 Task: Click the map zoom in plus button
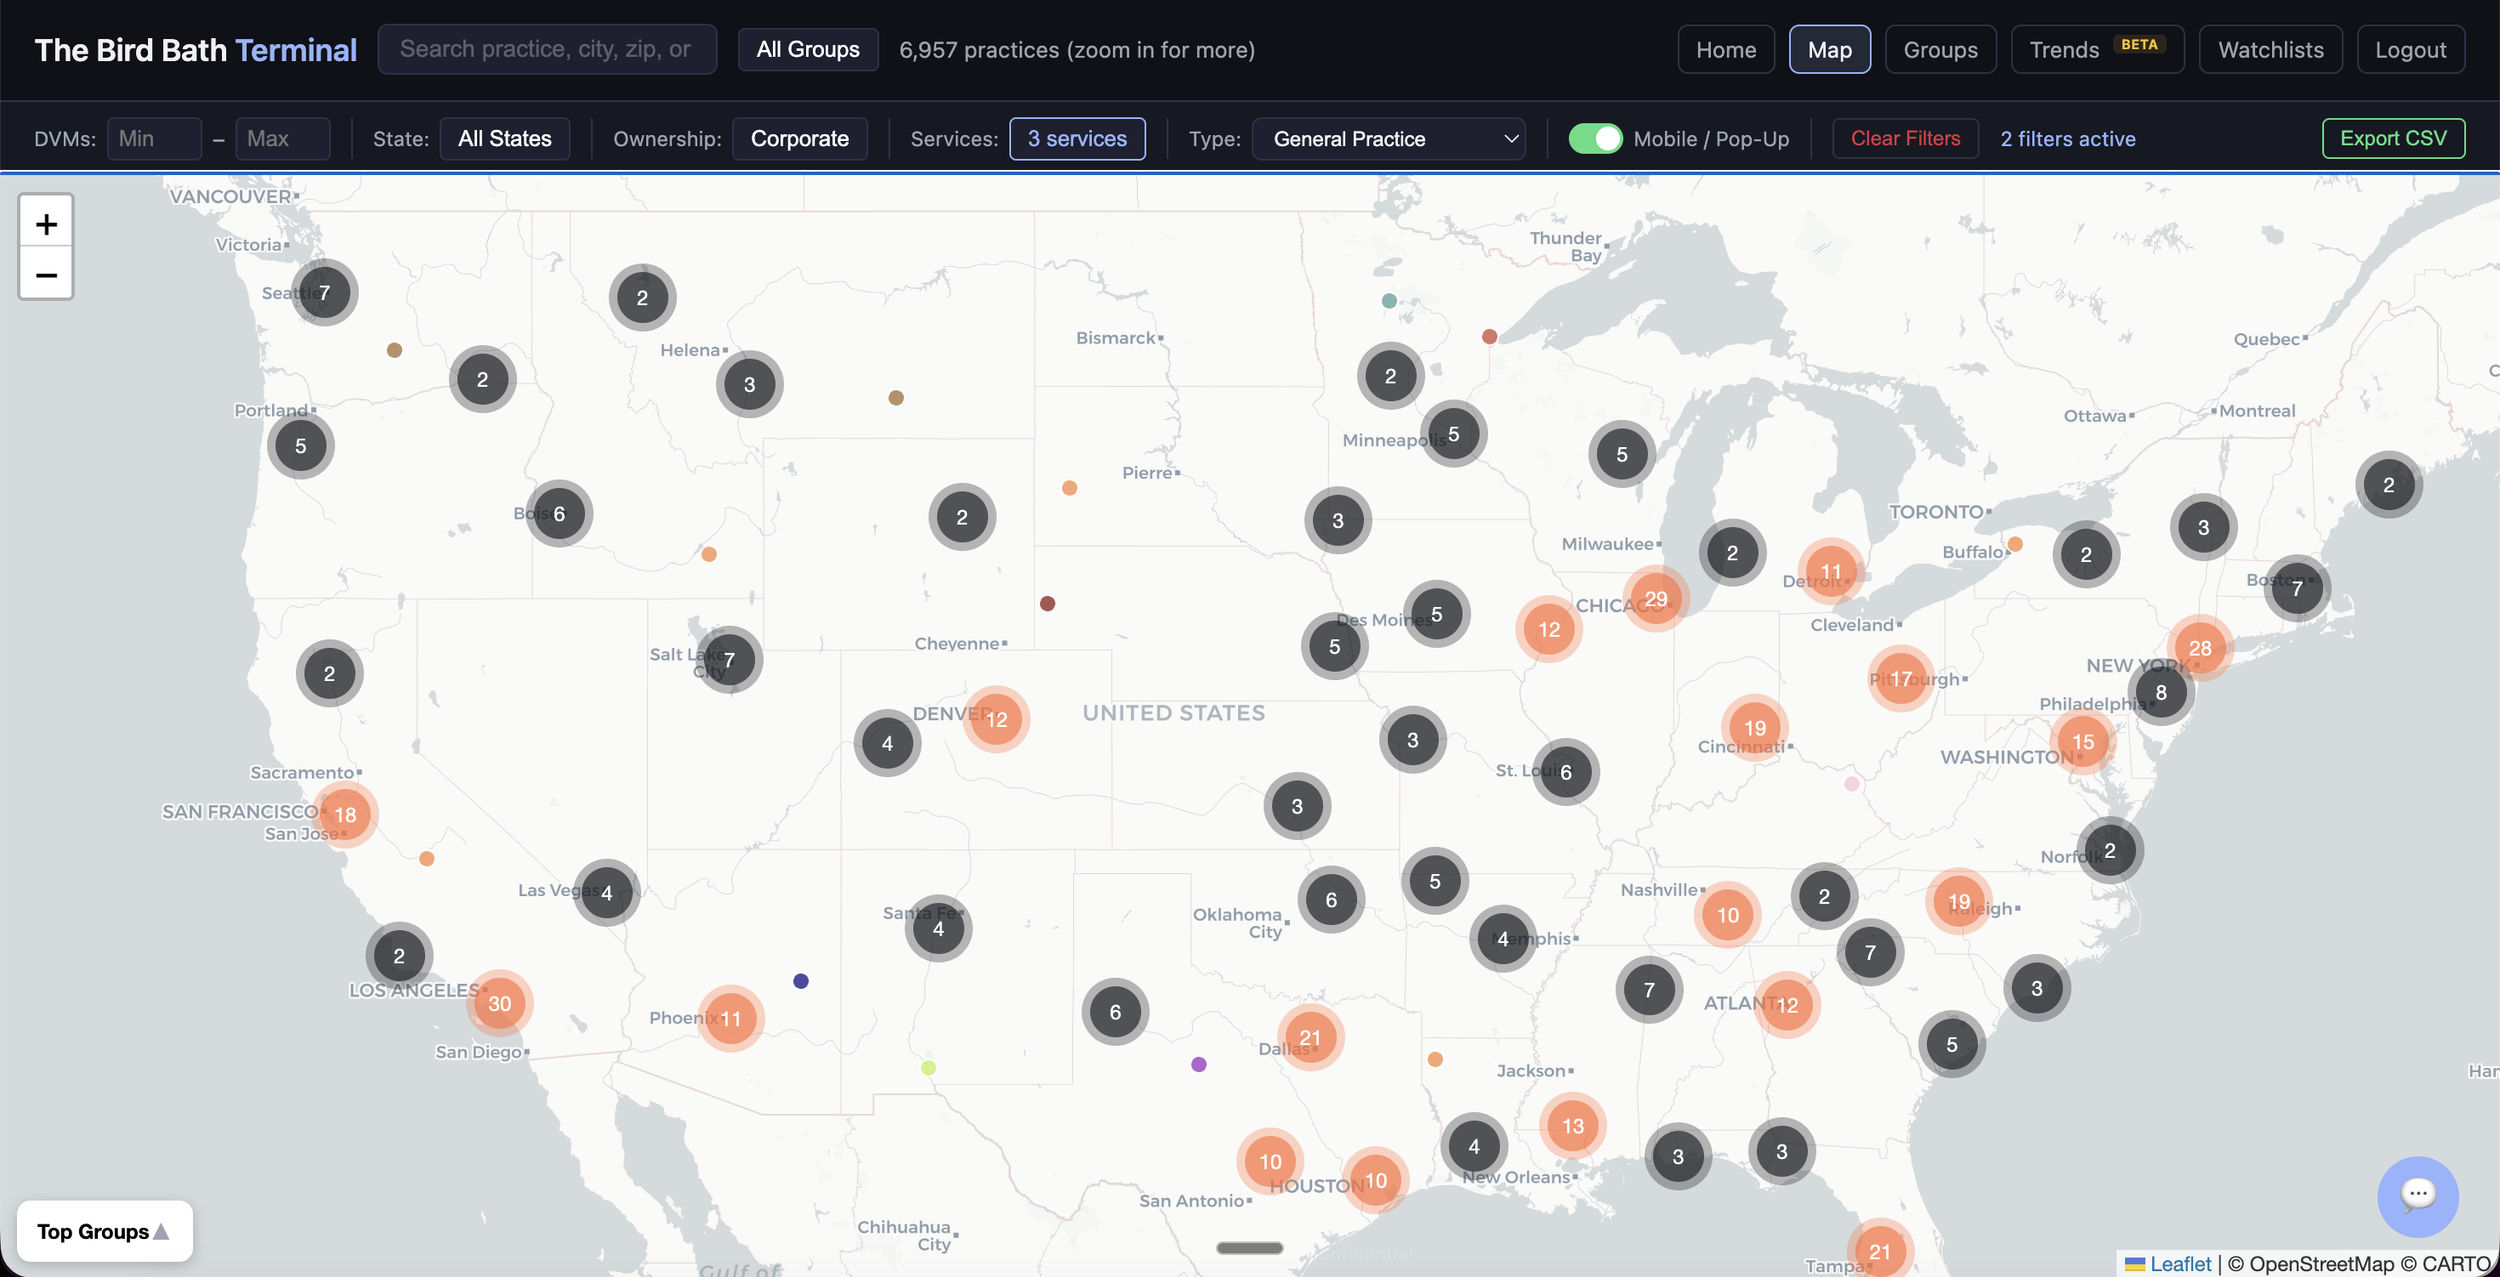(x=46, y=223)
